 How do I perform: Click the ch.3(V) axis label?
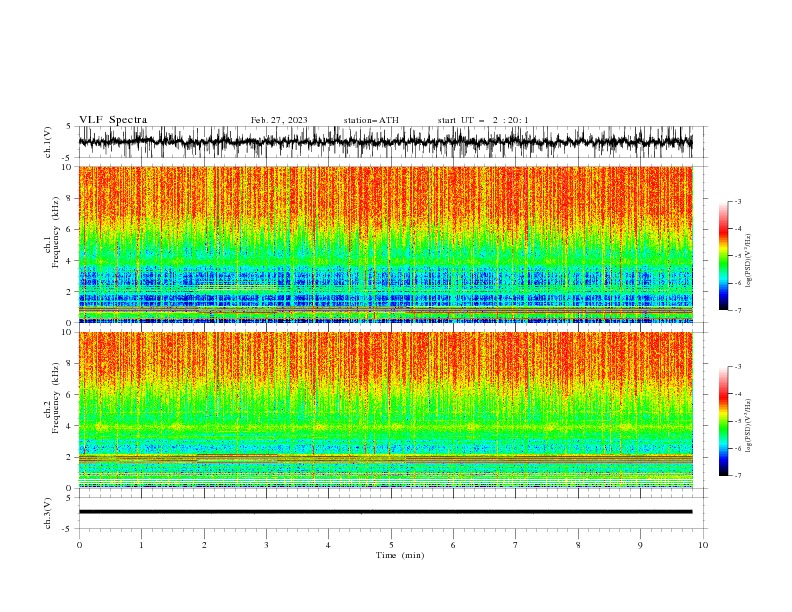(x=48, y=513)
